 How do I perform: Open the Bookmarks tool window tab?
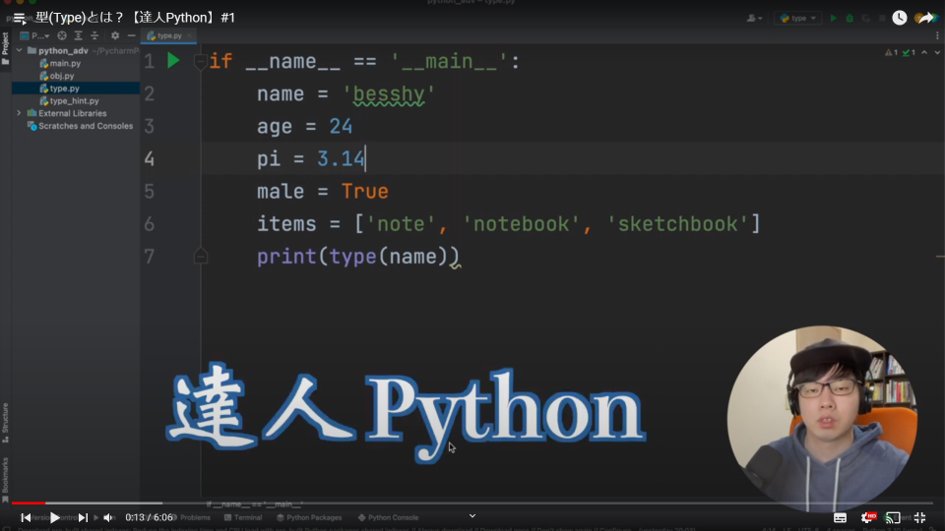pos(5,479)
